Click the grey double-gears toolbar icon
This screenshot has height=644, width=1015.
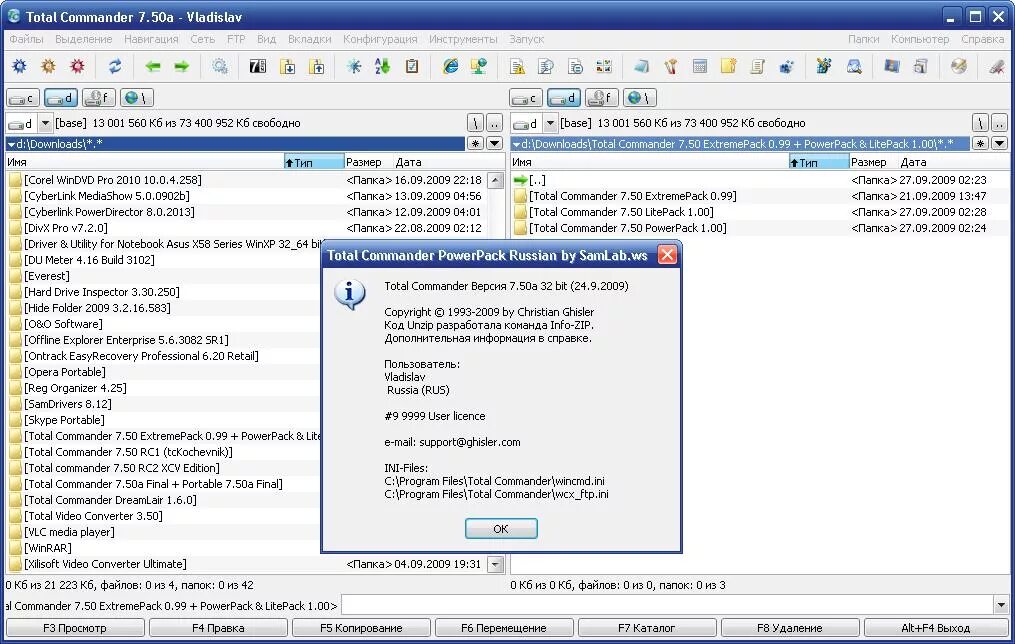tap(220, 66)
